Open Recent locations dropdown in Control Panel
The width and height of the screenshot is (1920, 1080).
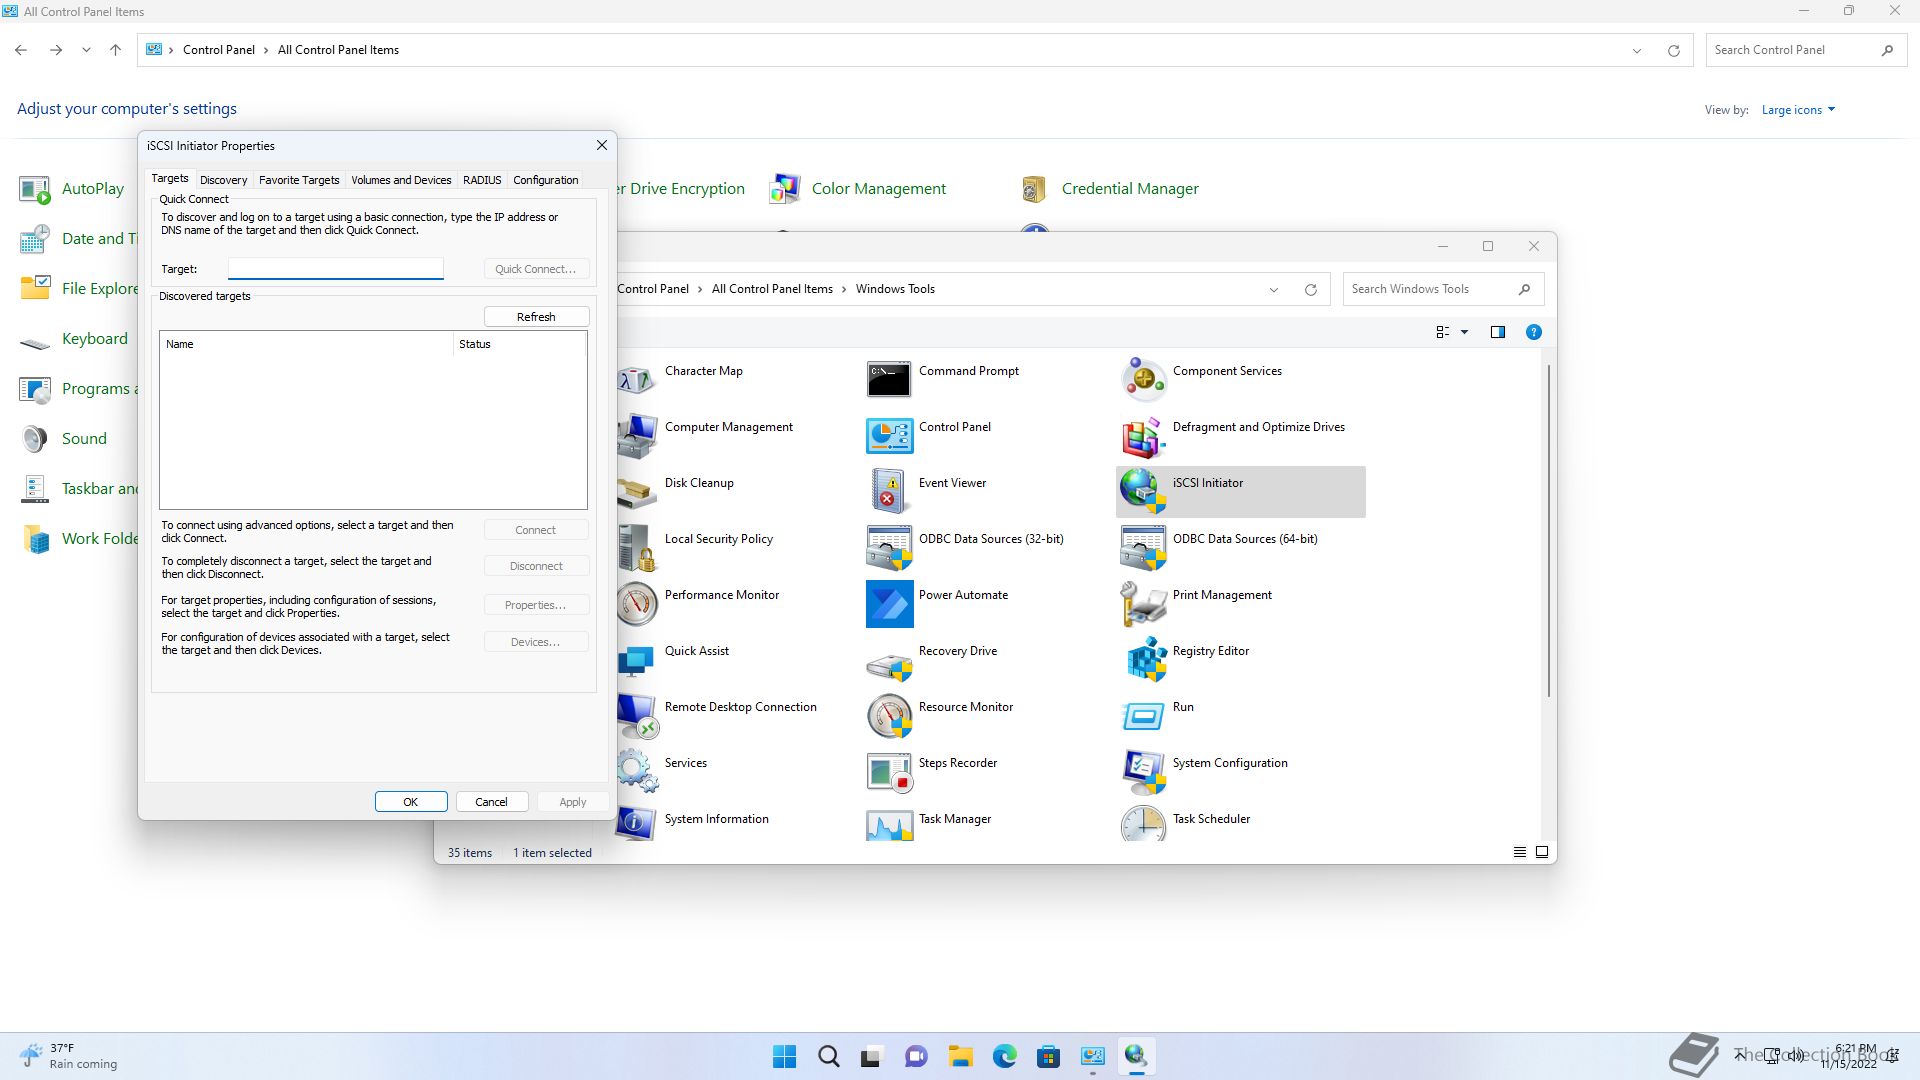click(86, 50)
